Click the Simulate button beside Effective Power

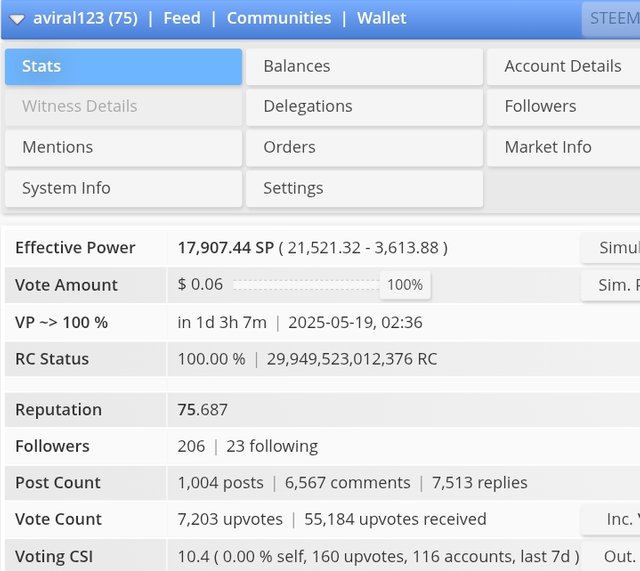(611, 248)
